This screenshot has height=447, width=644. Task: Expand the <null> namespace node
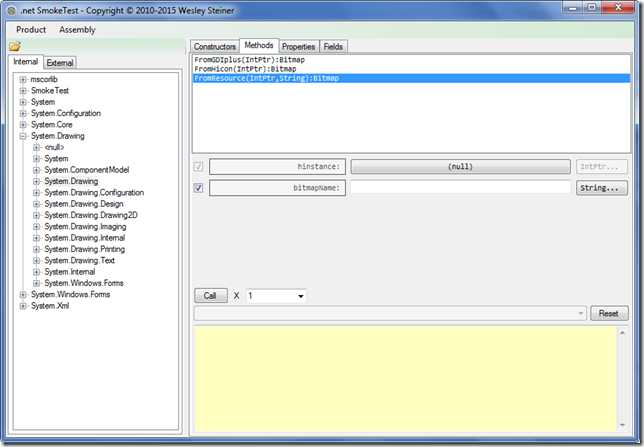[x=37, y=147]
